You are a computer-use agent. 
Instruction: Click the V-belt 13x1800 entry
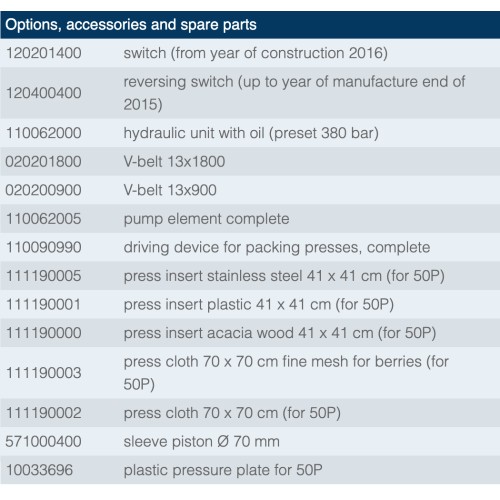[174, 162]
